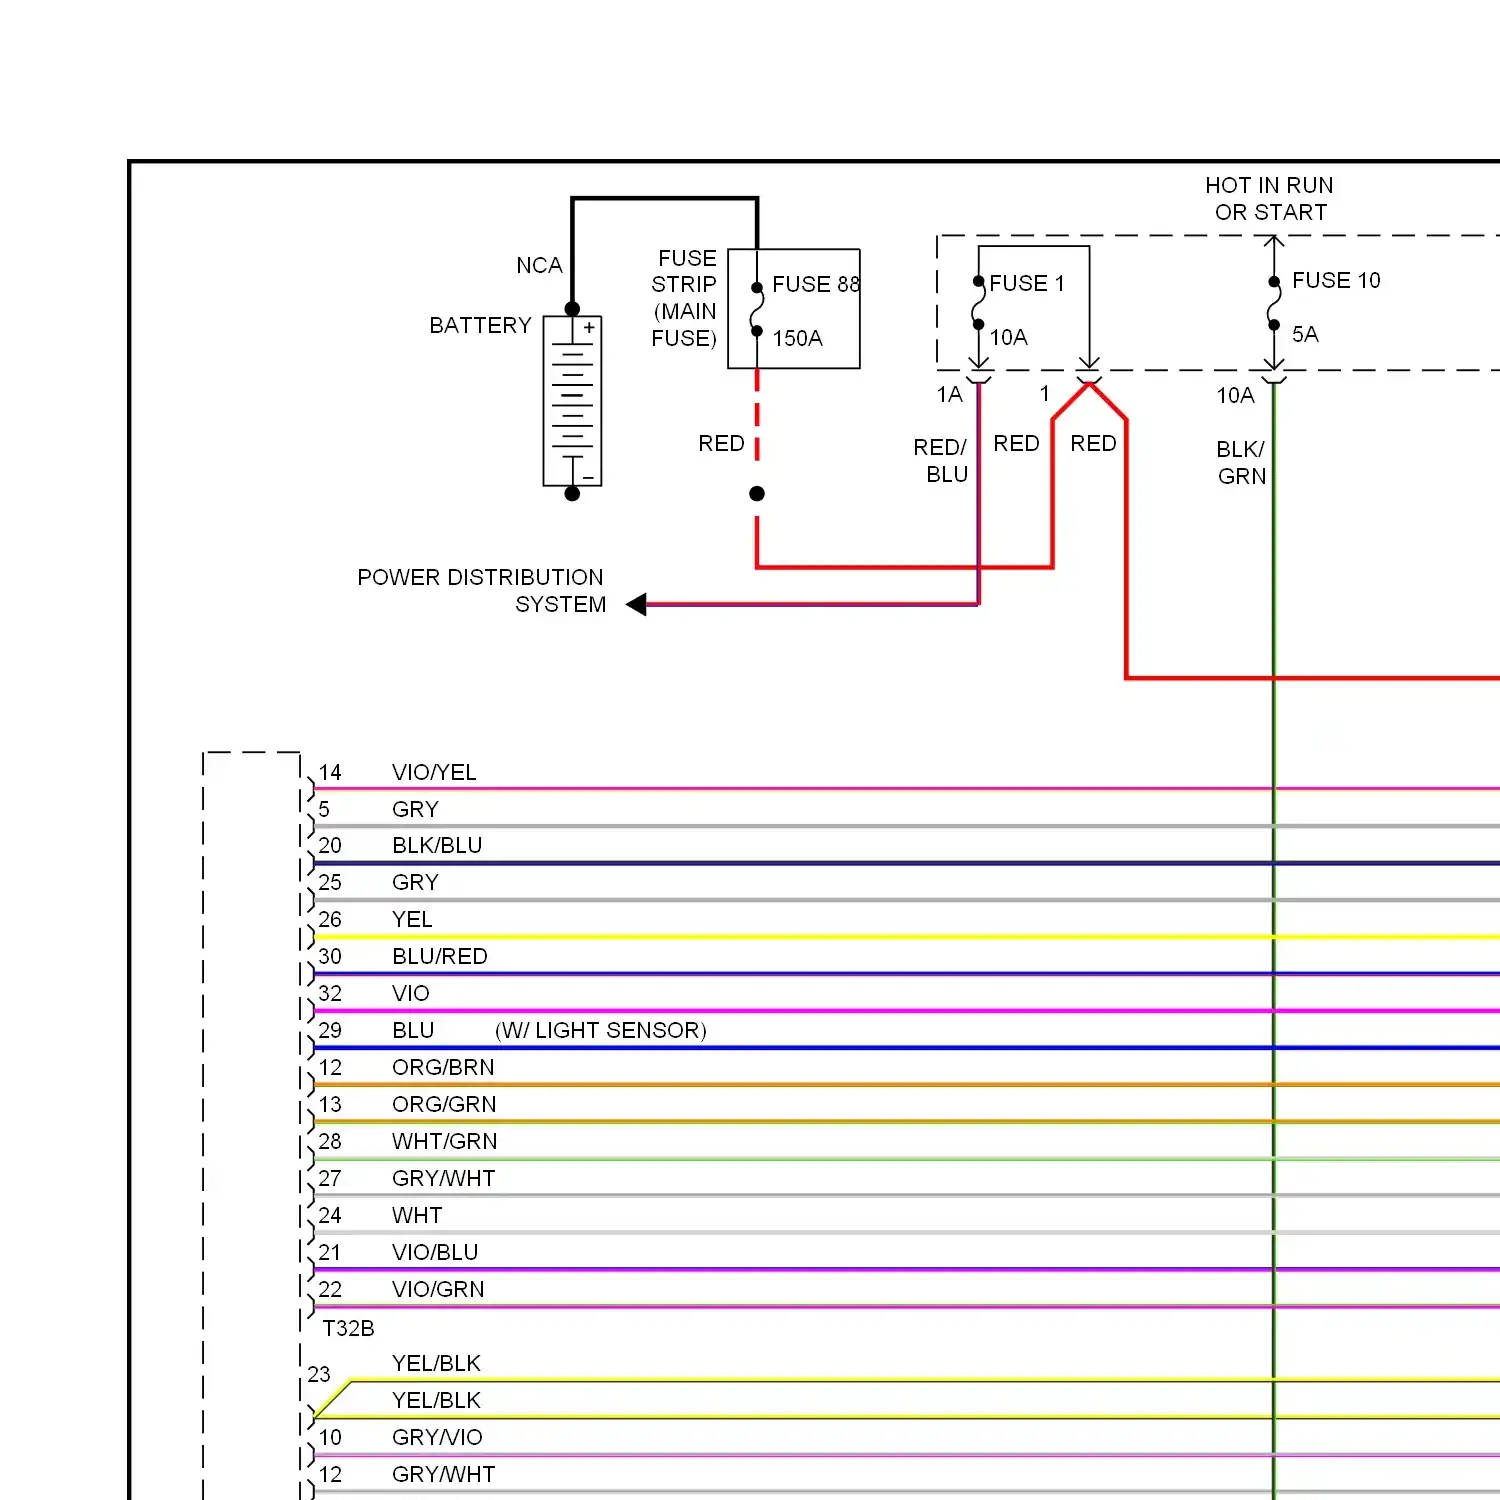The height and width of the screenshot is (1500, 1500).
Task: Select the NCA wire label
Action: (x=539, y=266)
